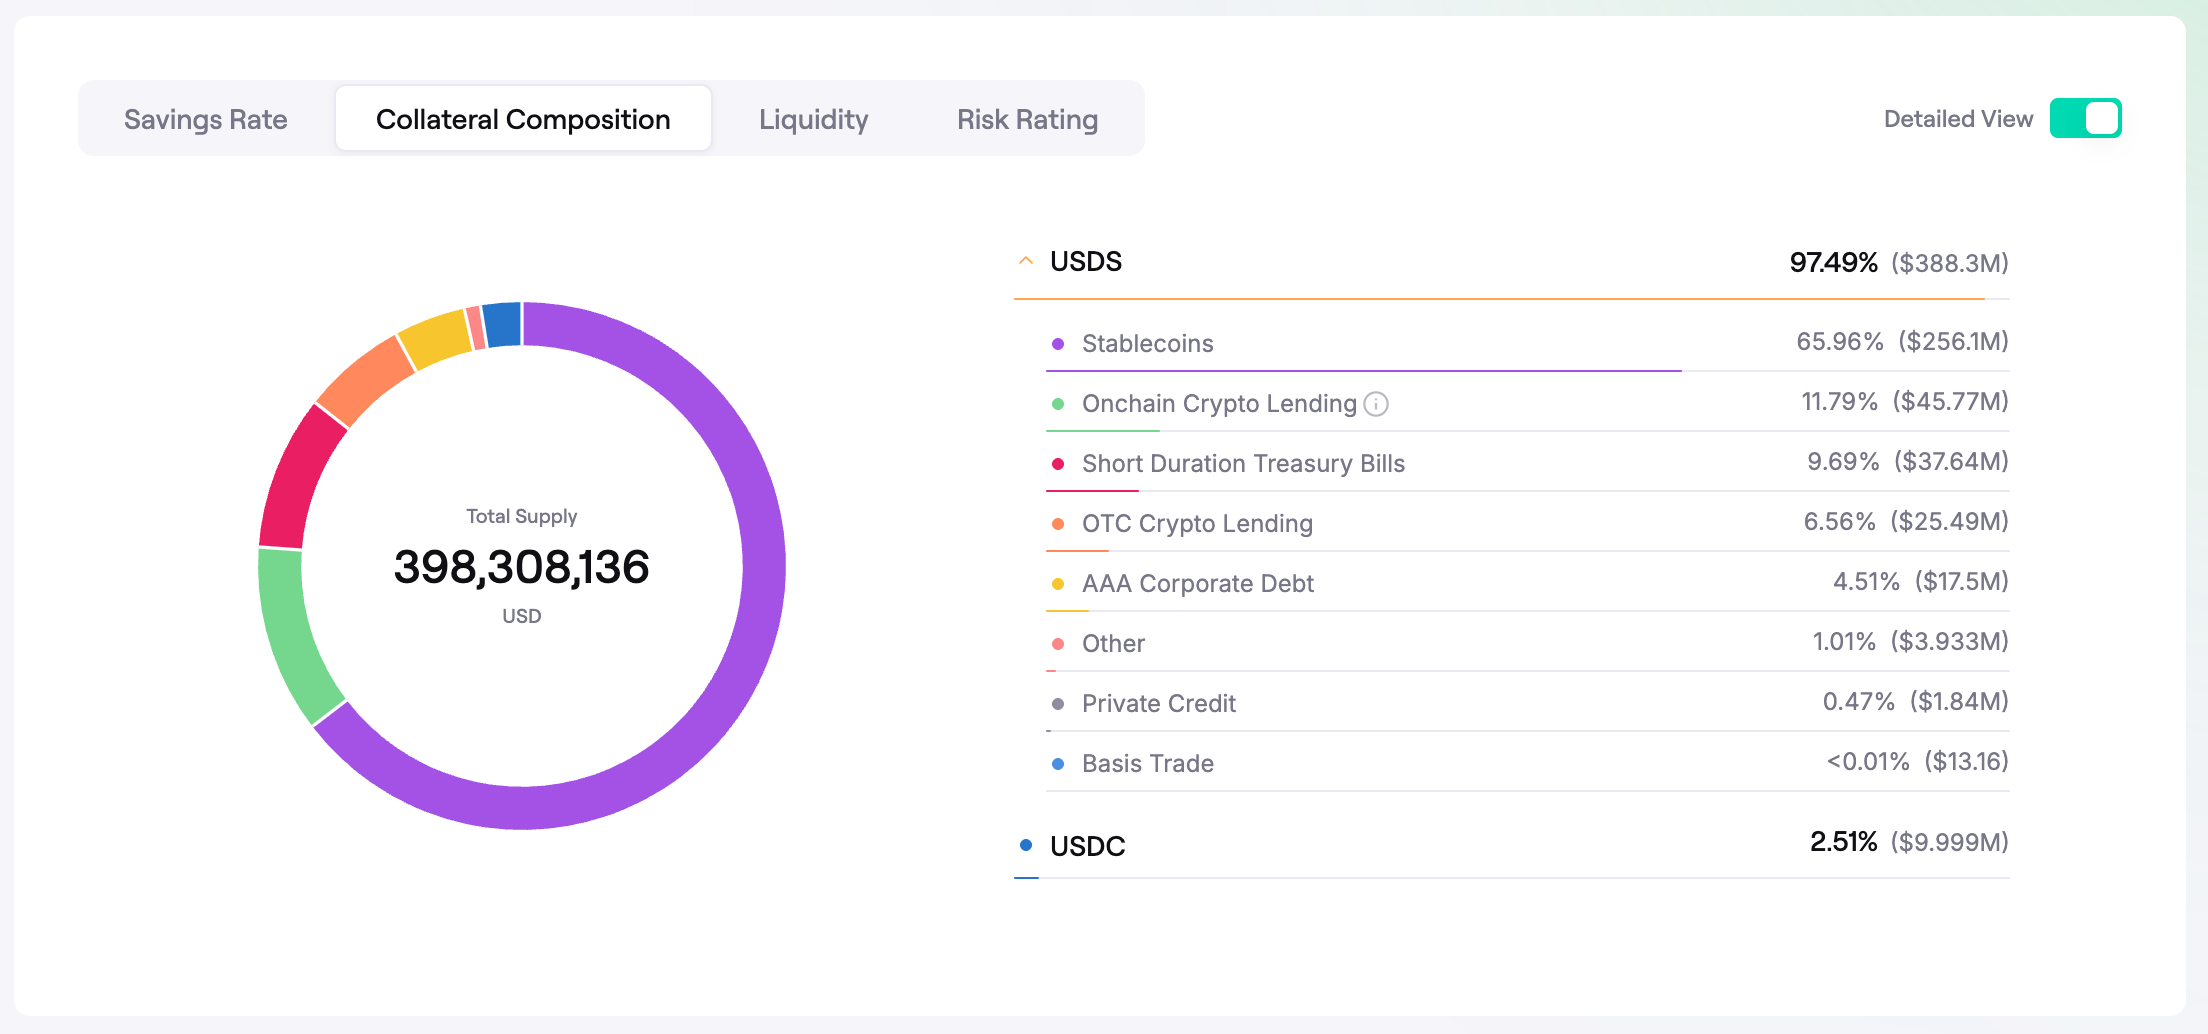The height and width of the screenshot is (1034, 2208).
Task: Go to the Risk Rating tab
Action: tap(1027, 119)
